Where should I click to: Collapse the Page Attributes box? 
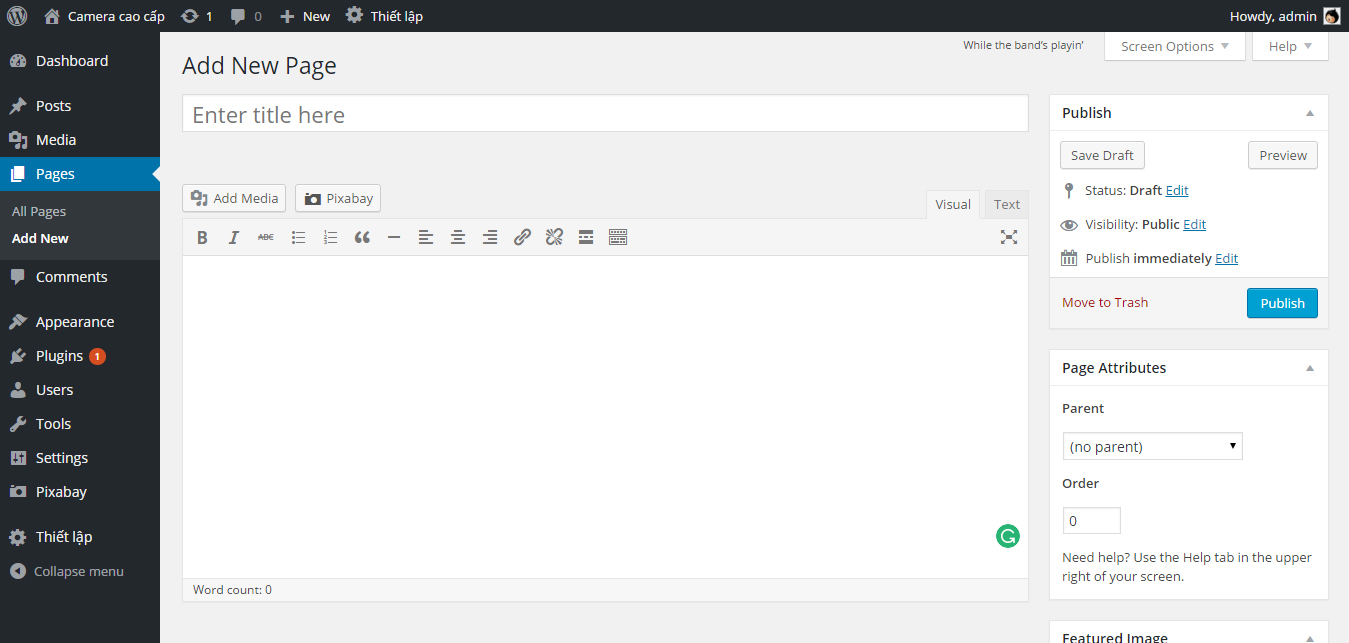pyautogui.click(x=1310, y=368)
